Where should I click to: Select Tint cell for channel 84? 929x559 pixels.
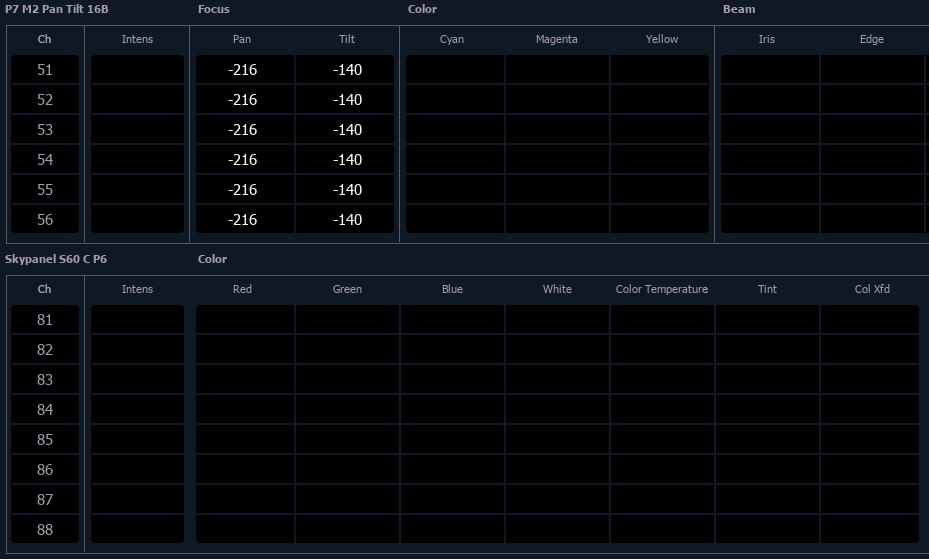coord(767,409)
